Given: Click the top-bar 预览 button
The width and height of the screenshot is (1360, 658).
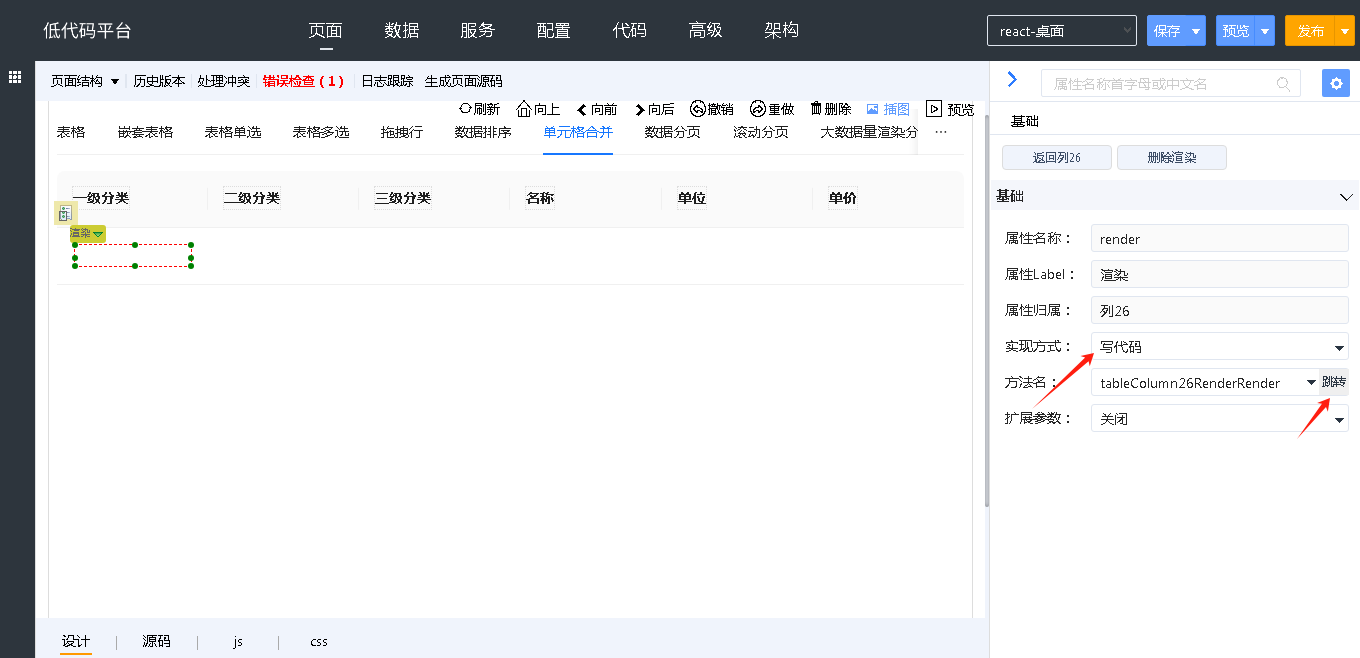Looking at the screenshot, I should tap(1236, 31).
